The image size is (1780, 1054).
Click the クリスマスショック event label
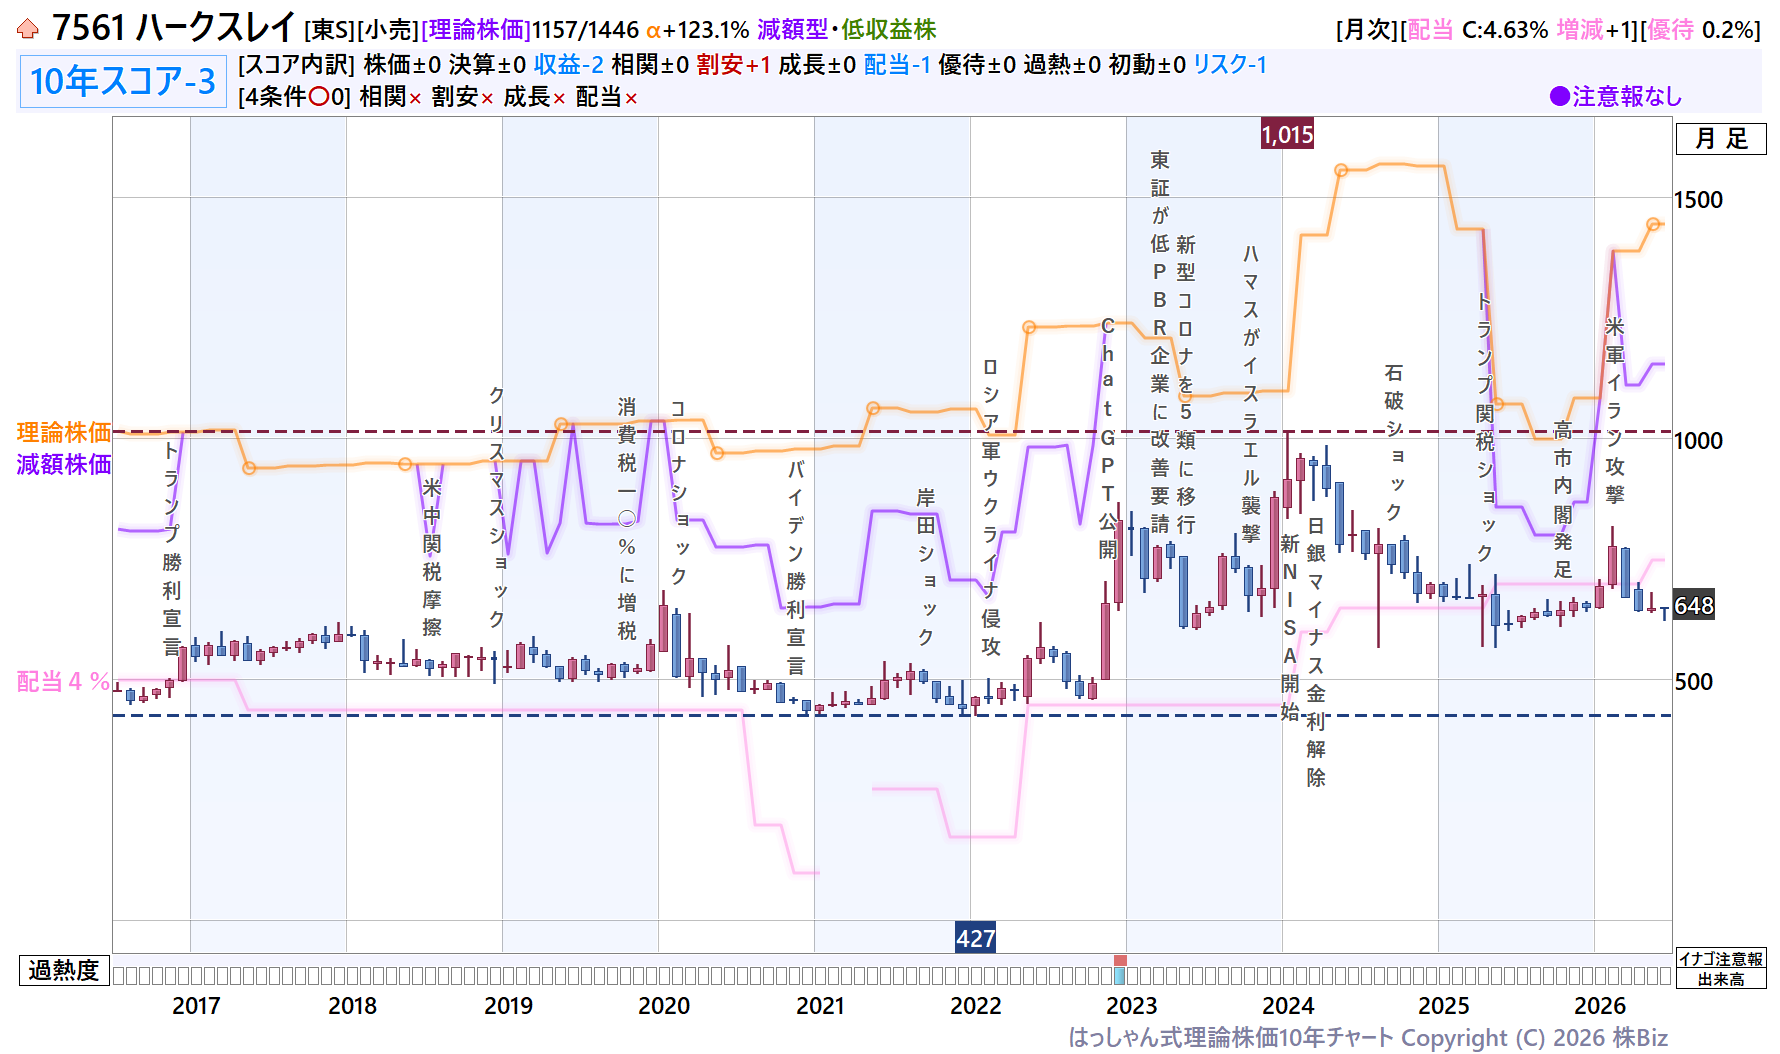[x=497, y=507]
